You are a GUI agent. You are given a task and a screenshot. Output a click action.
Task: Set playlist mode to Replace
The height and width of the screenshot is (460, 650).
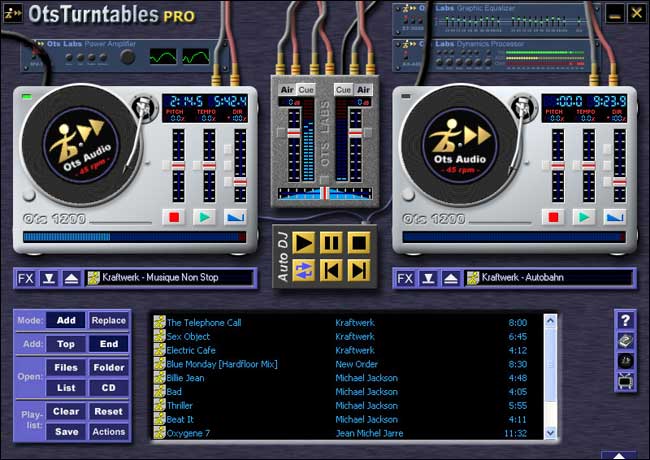coord(108,321)
